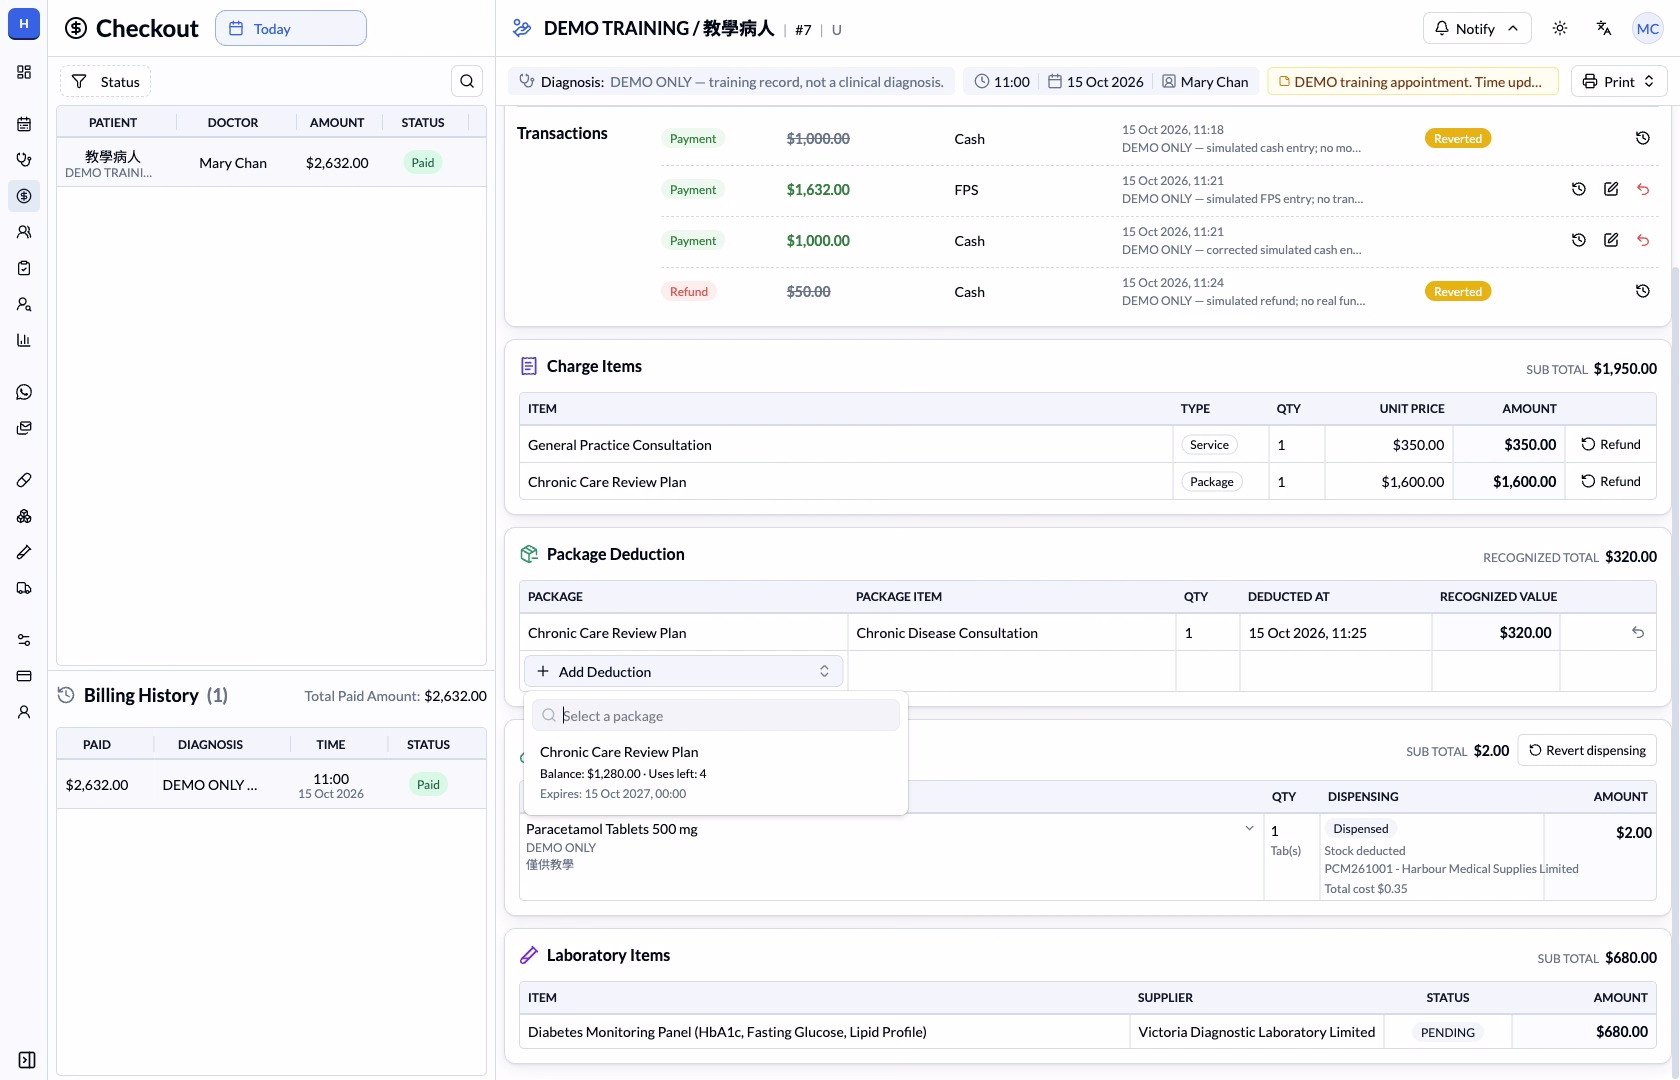
Task: Click the 15 Oct 2026 date chip
Action: click(1095, 82)
